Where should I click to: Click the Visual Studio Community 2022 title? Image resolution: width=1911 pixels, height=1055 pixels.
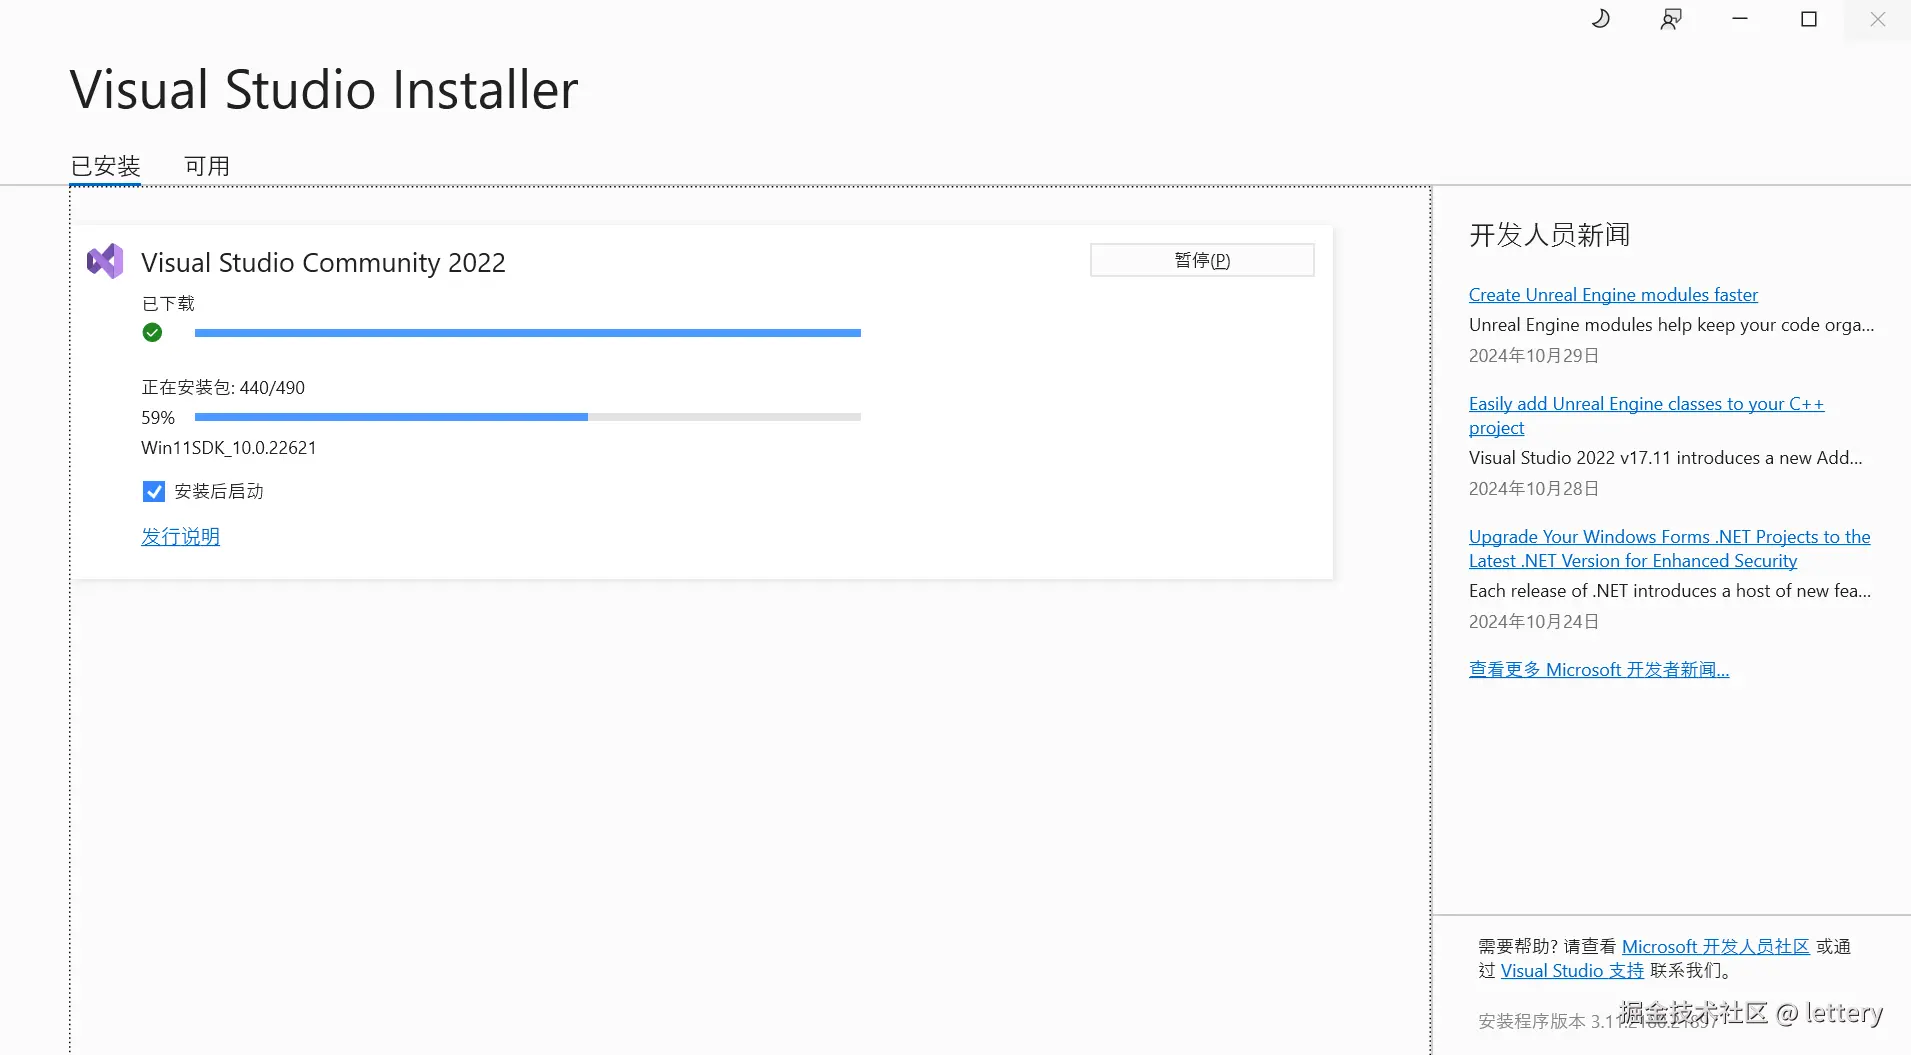(x=323, y=263)
